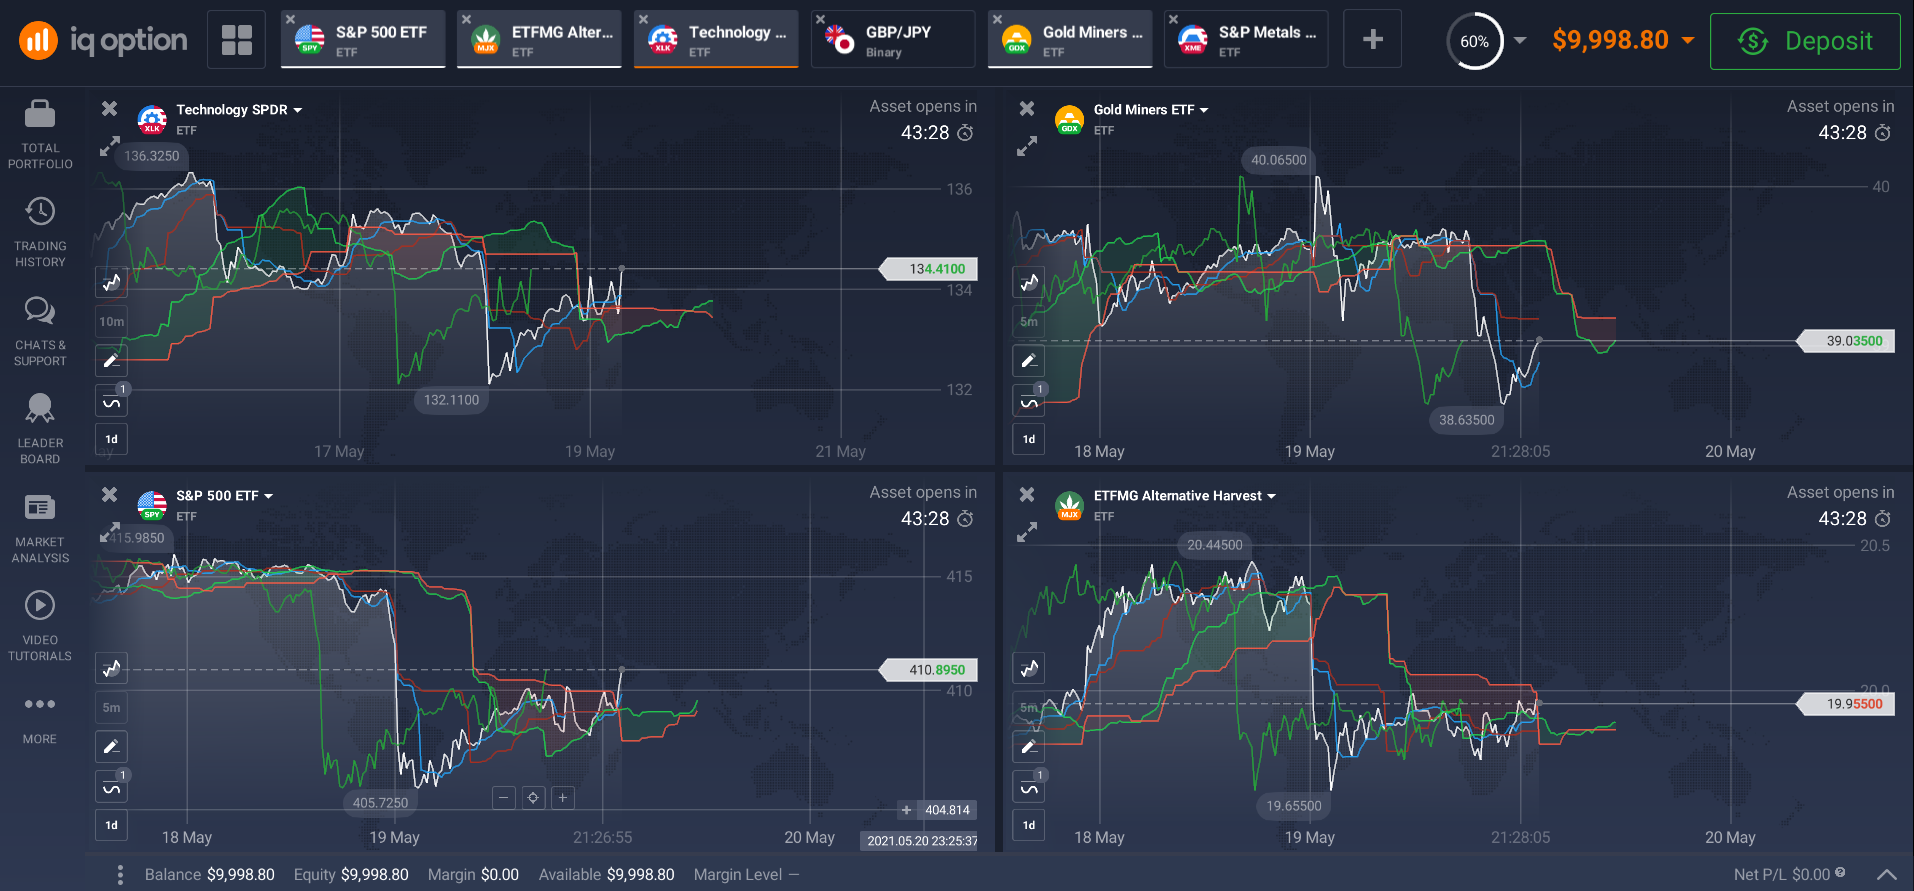Open chart type selector on Technology SPDR
Screen dimensions: 1914x891
[x=111, y=283]
